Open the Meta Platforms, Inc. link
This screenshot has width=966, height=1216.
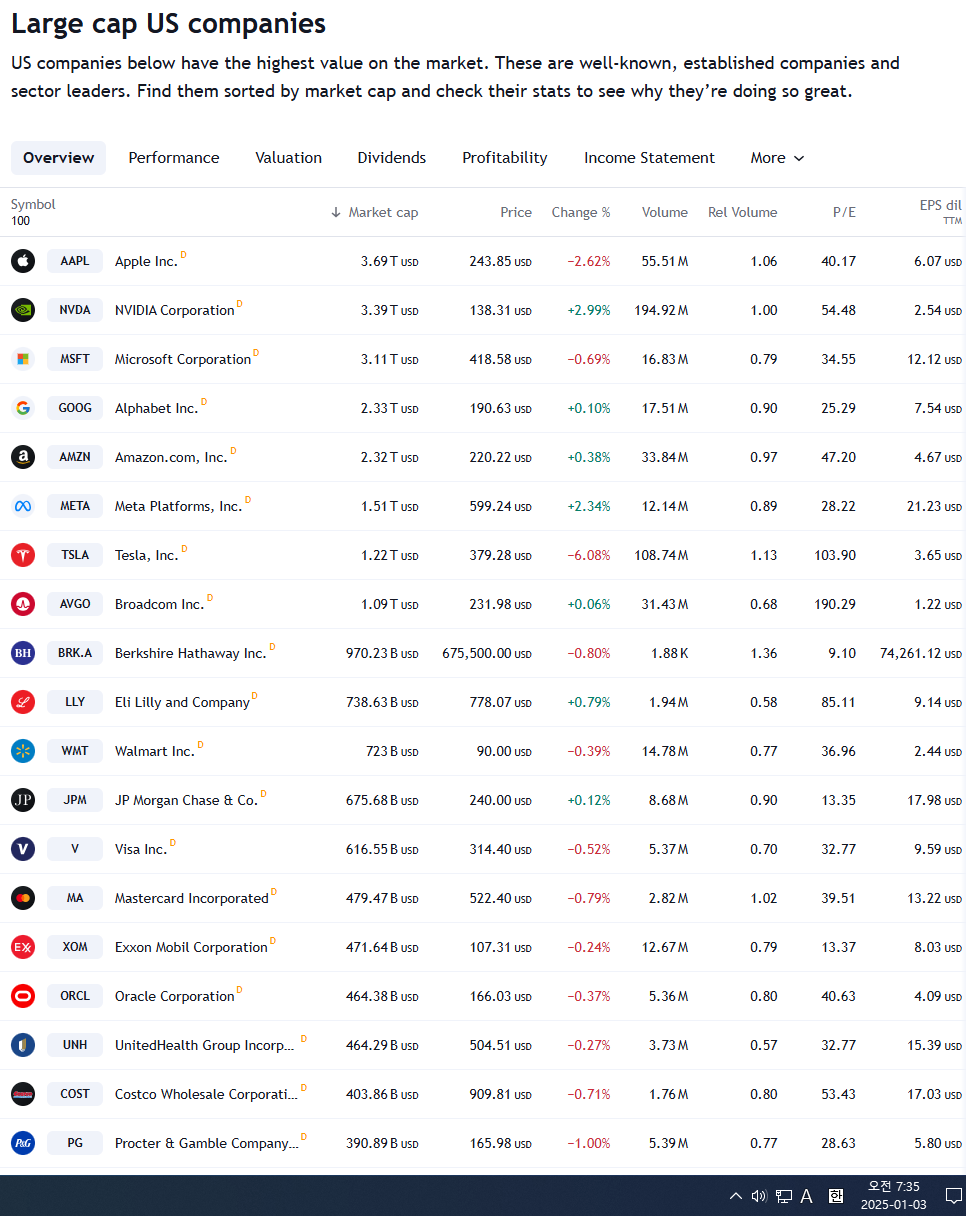(x=179, y=507)
